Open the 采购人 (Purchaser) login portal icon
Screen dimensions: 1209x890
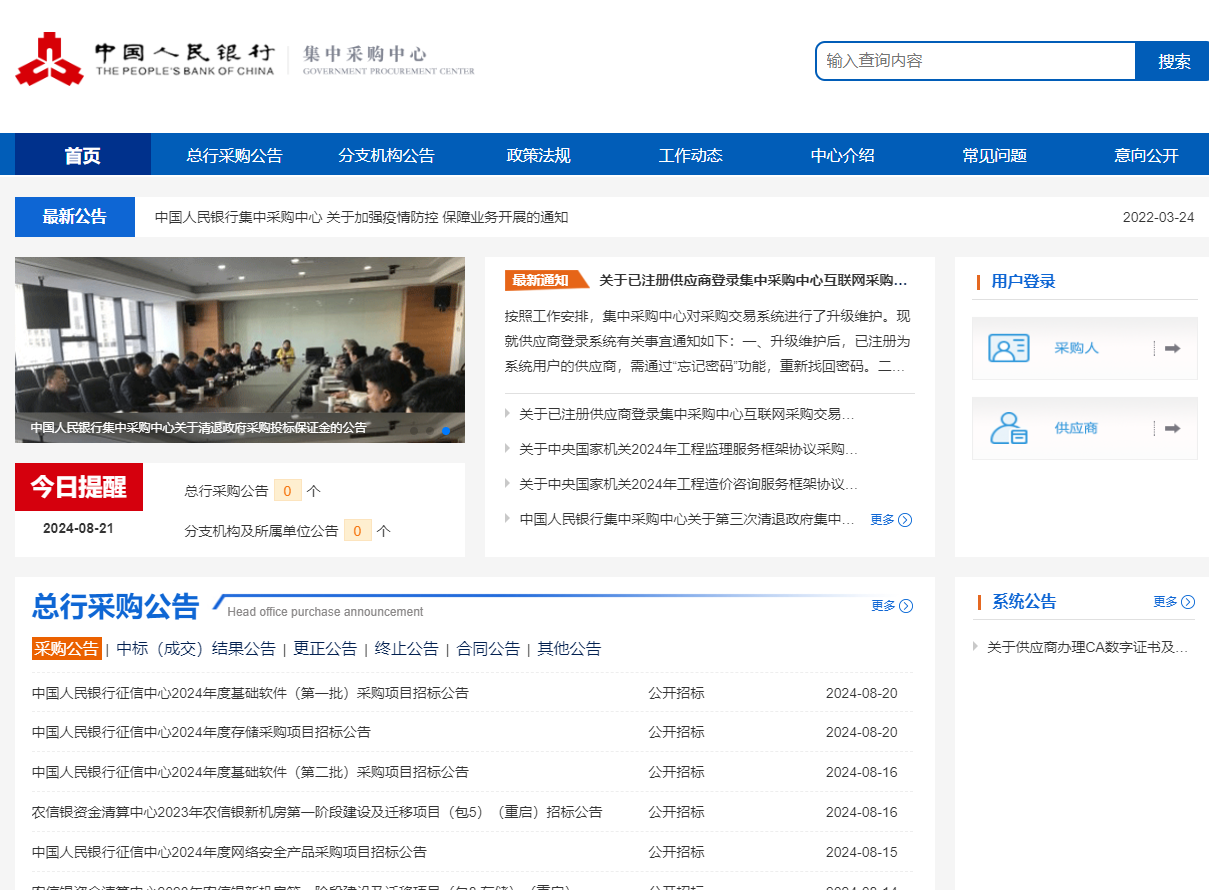(1008, 348)
